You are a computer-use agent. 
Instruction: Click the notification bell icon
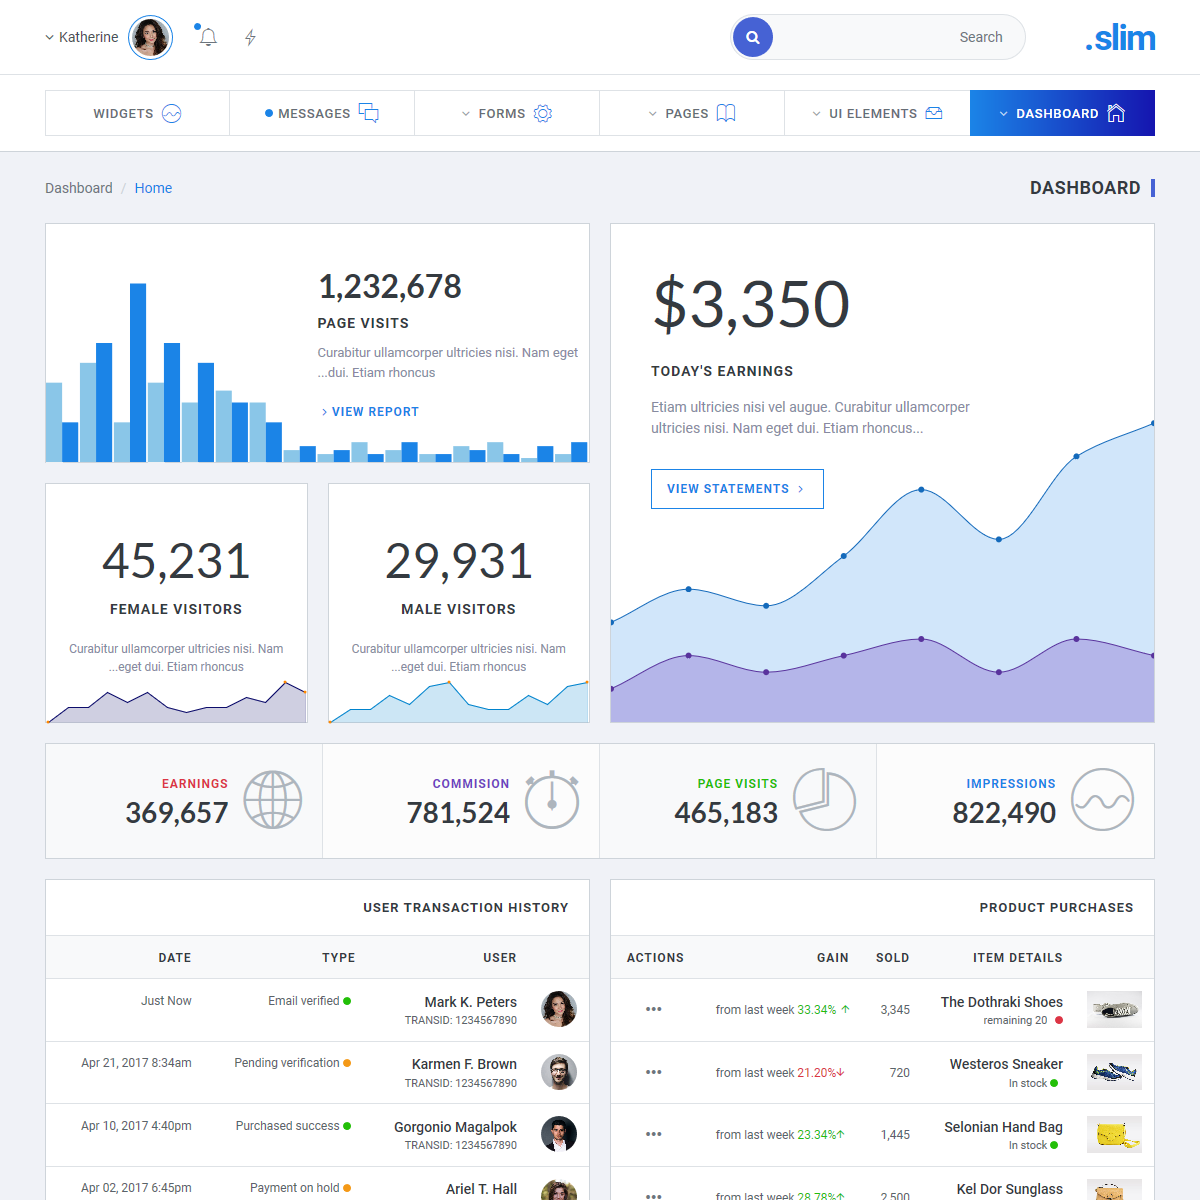pos(208,38)
